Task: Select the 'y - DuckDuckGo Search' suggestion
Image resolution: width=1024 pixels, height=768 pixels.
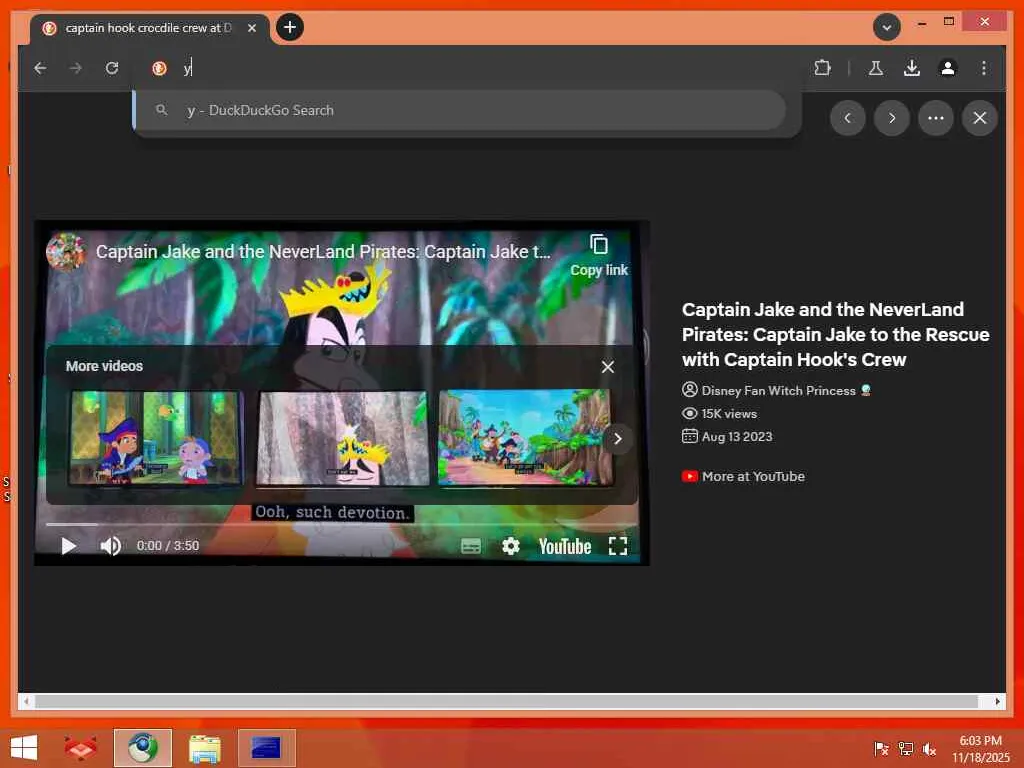Action: click(460, 110)
